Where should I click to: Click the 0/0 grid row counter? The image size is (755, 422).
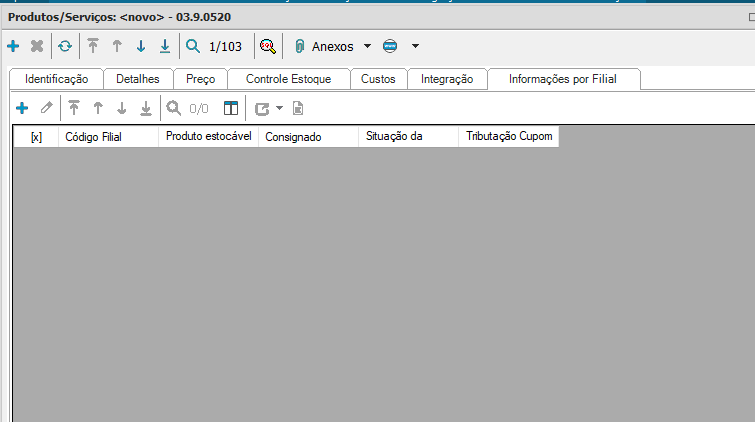pyautogui.click(x=199, y=109)
